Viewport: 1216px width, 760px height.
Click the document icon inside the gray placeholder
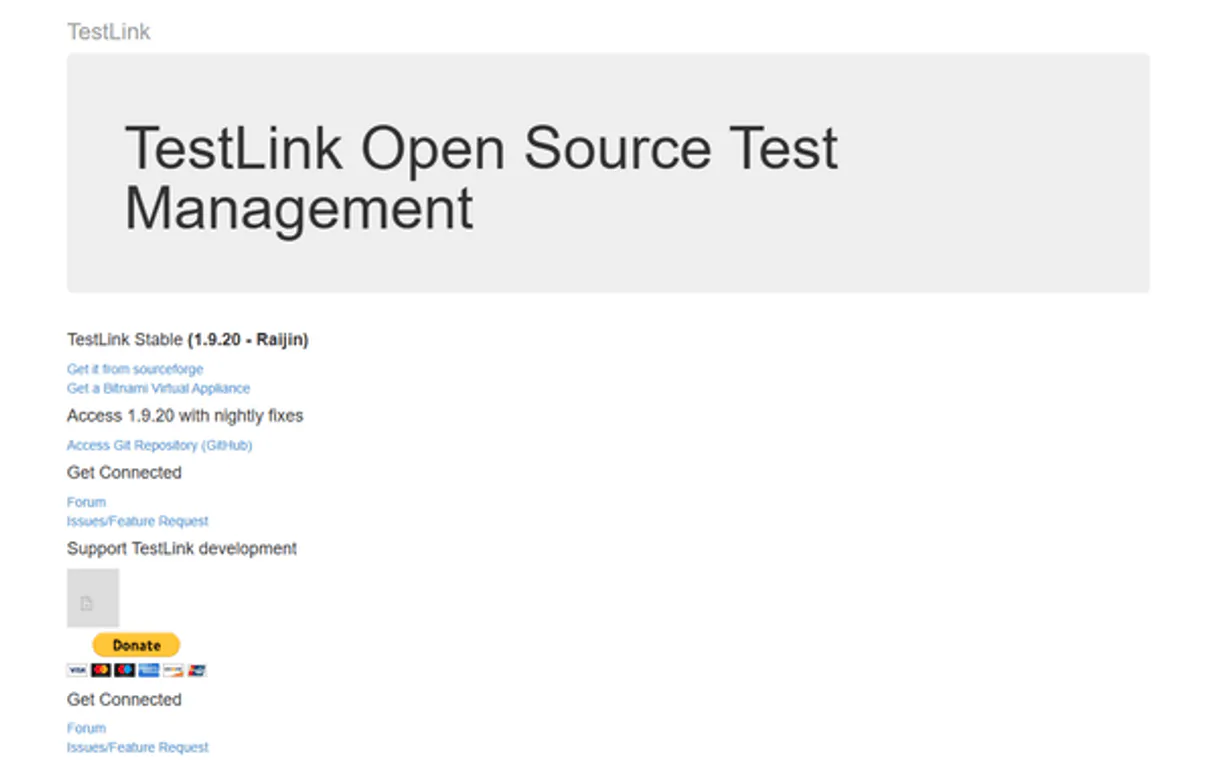coord(86,603)
